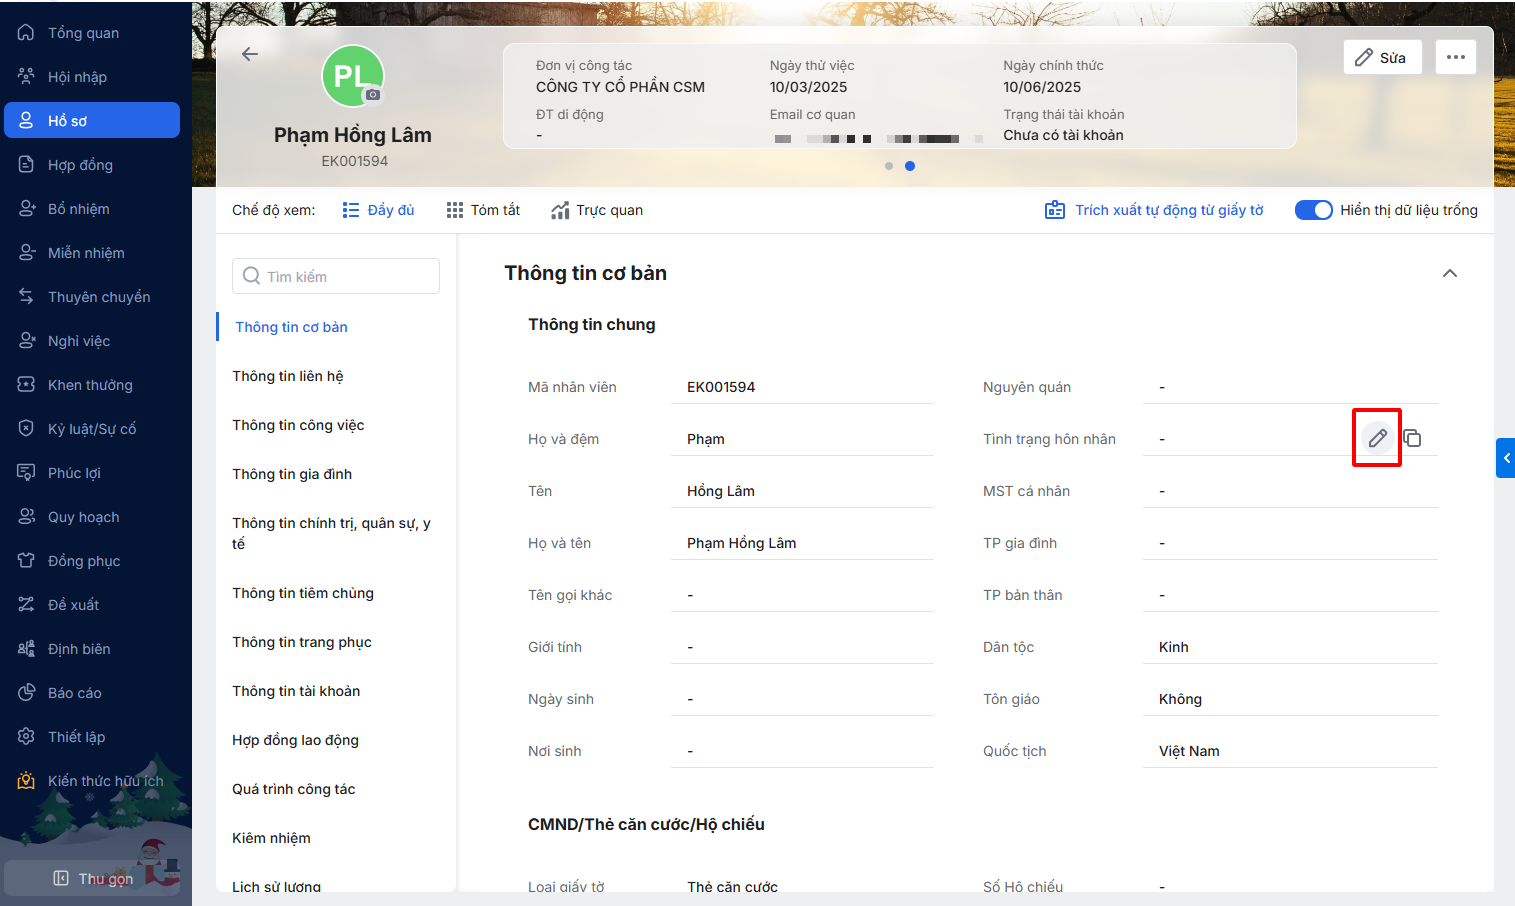Open the Kiêm nhiệm section
This screenshot has width=1515, height=906.
coord(271,838)
